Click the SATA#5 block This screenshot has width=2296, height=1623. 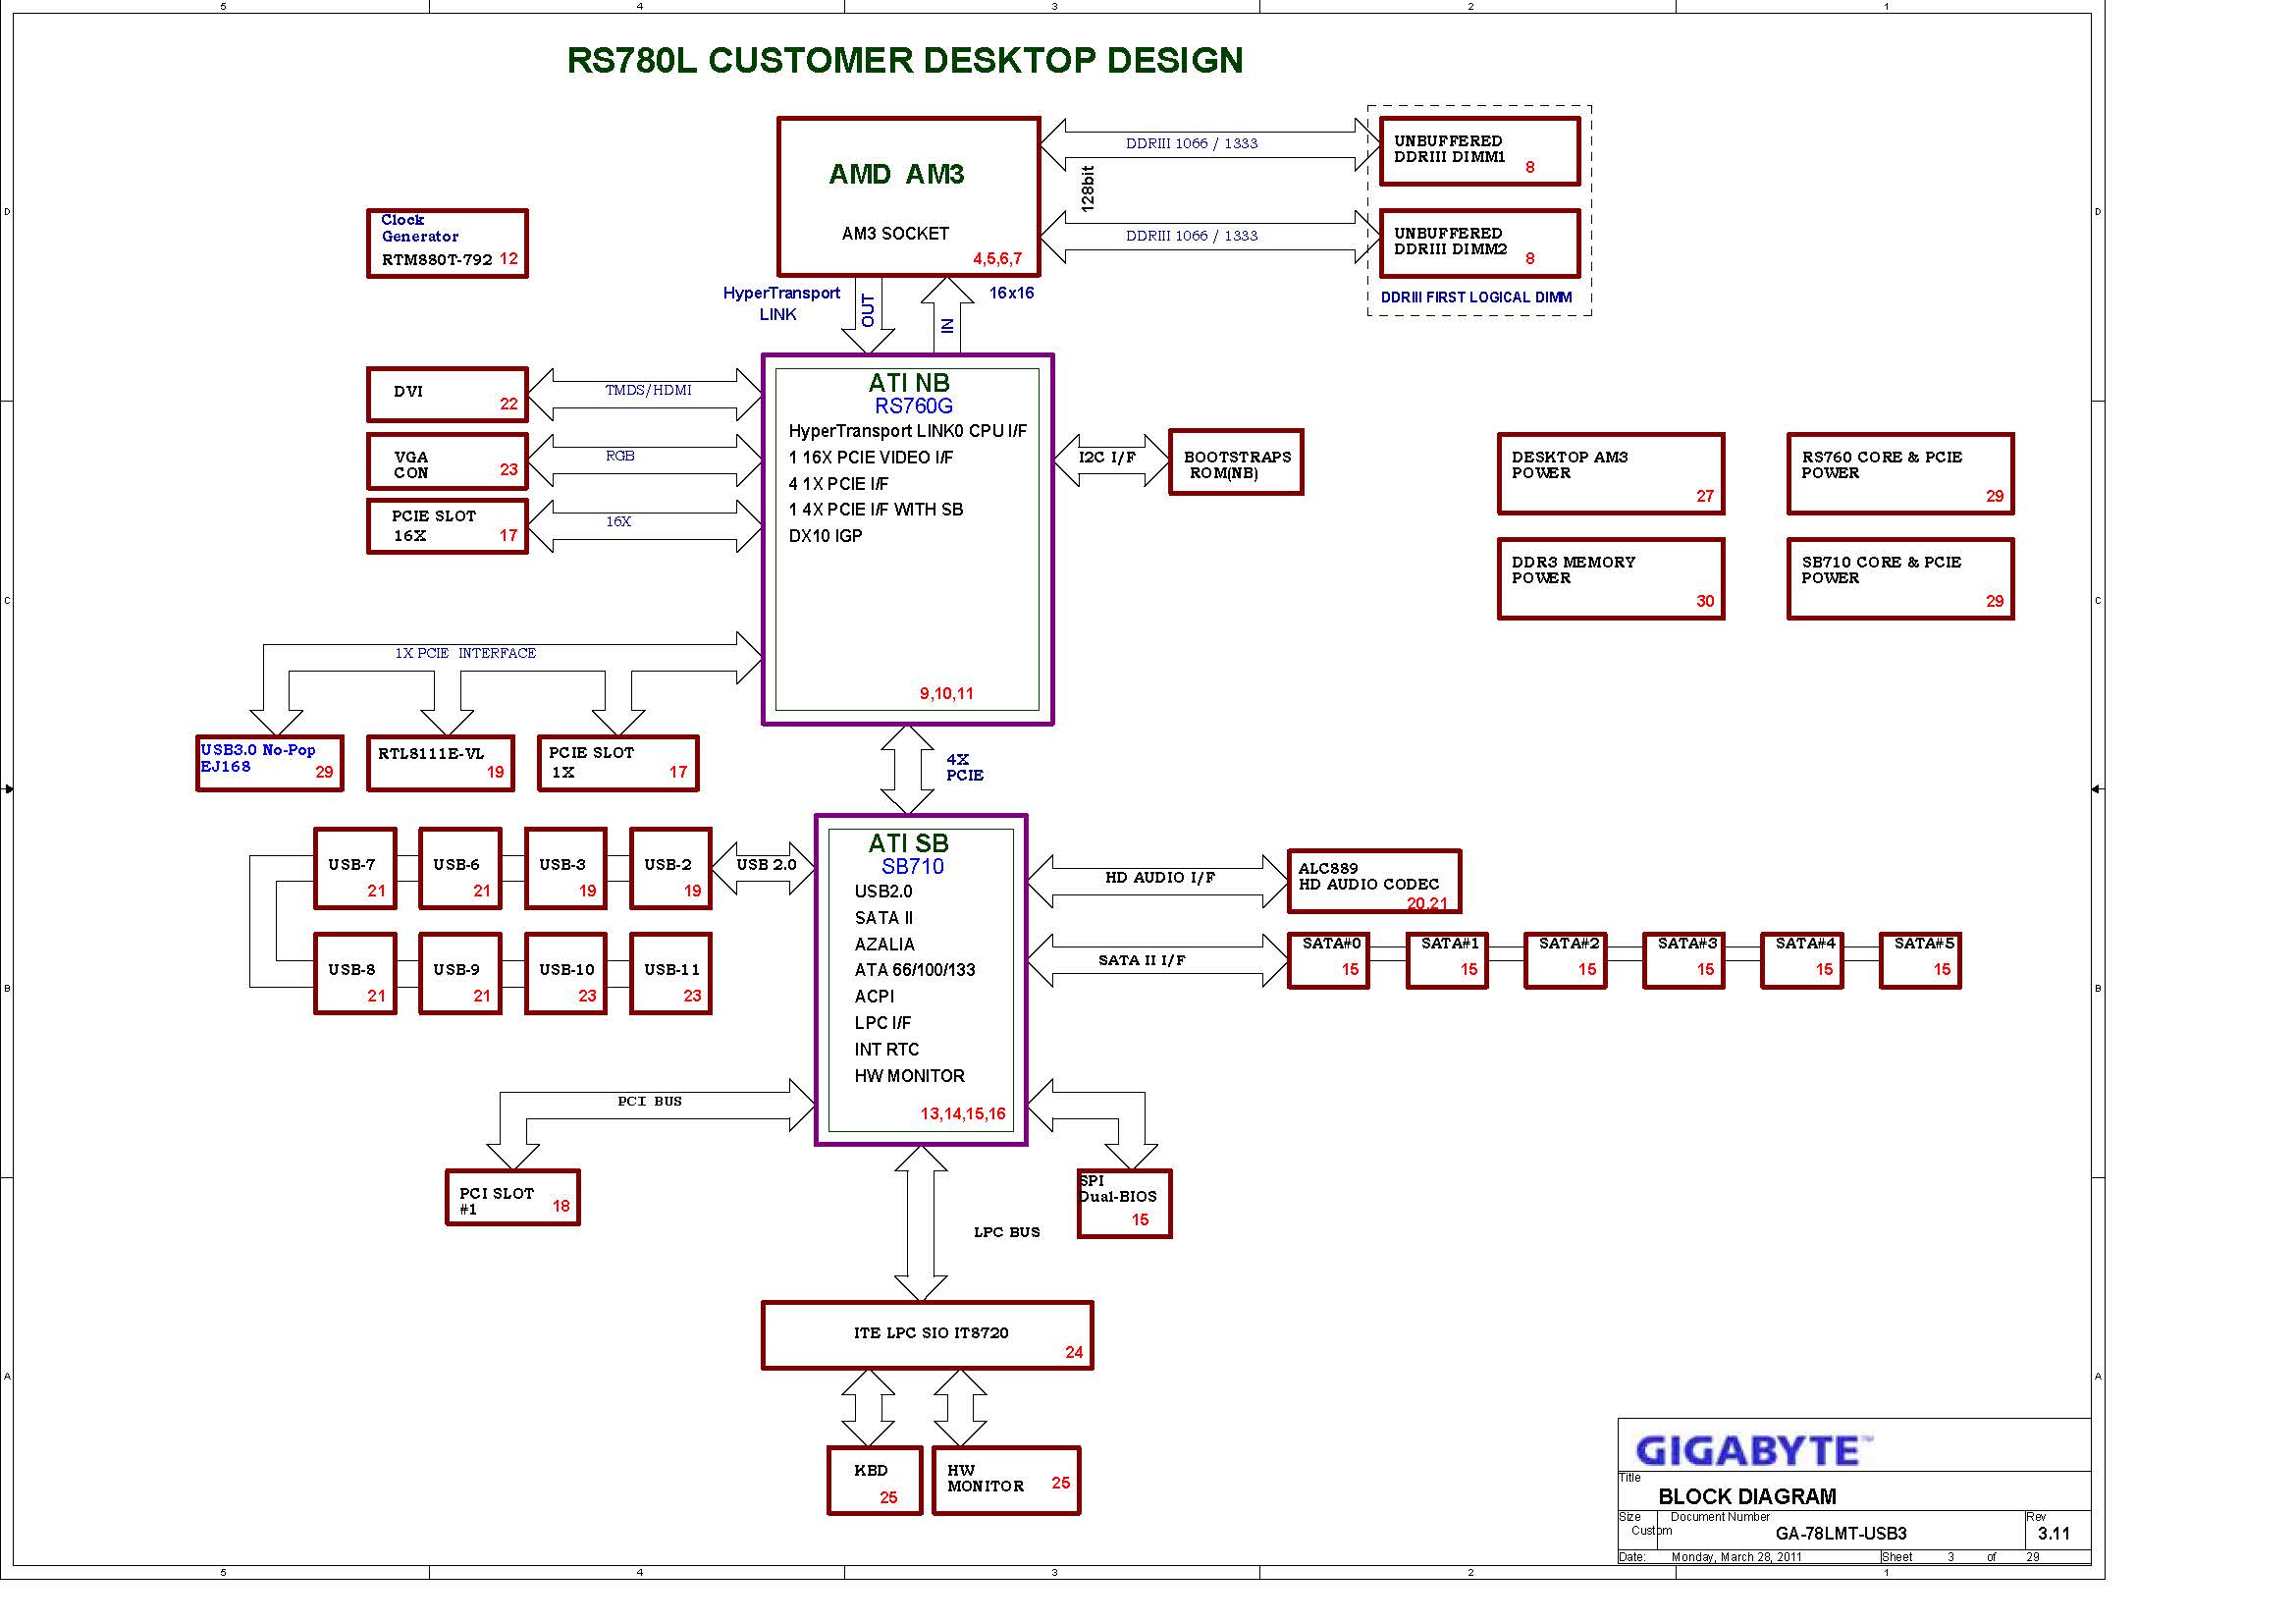pyautogui.click(x=1920, y=960)
